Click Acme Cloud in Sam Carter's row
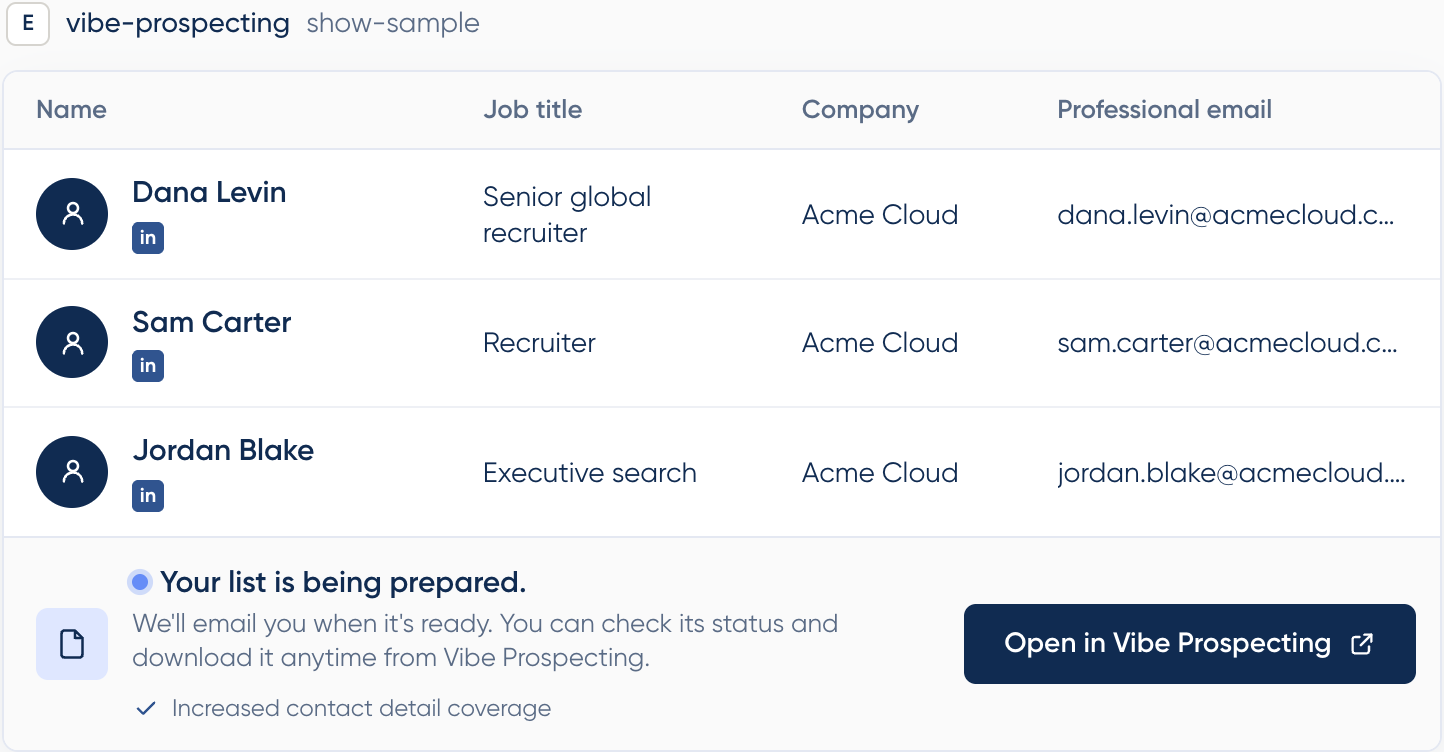Viewport: 1444px width, 752px height. pos(880,343)
